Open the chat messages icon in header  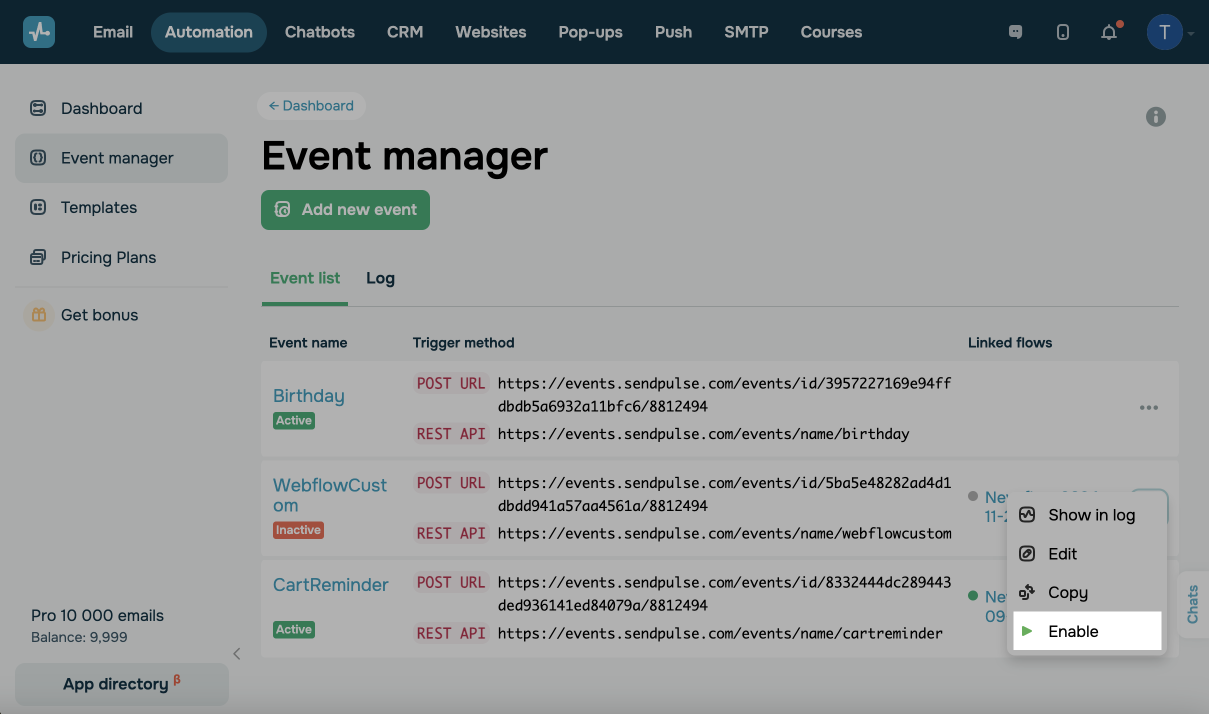pos(1016,32)
